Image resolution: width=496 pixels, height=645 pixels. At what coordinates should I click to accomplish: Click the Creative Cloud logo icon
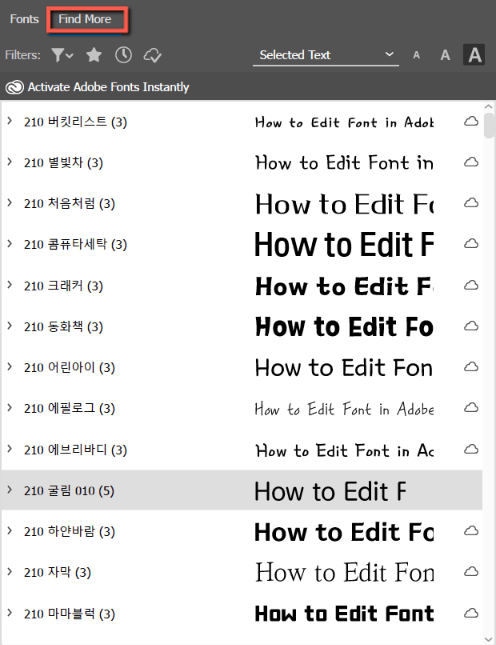[14, 87]
